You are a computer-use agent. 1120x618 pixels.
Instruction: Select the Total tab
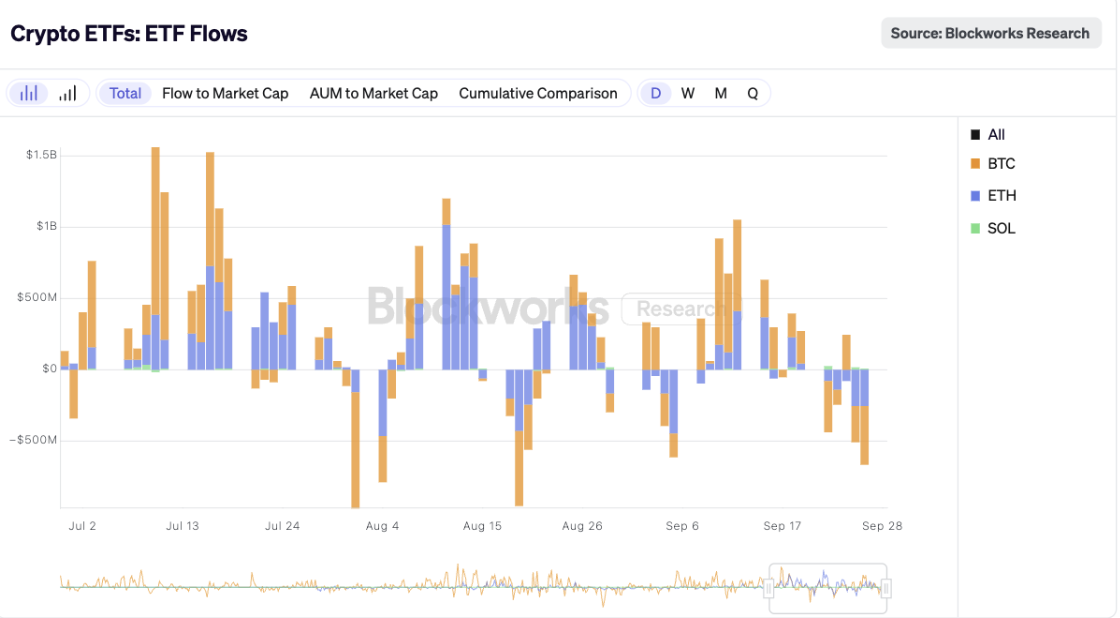[125, 93]
